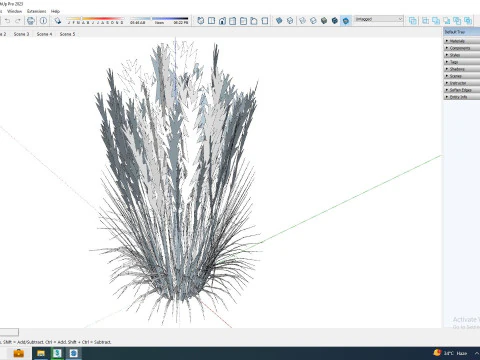480x360 pixels.
Task: Click the Default Tray title bar
Action: coord(462,32)
